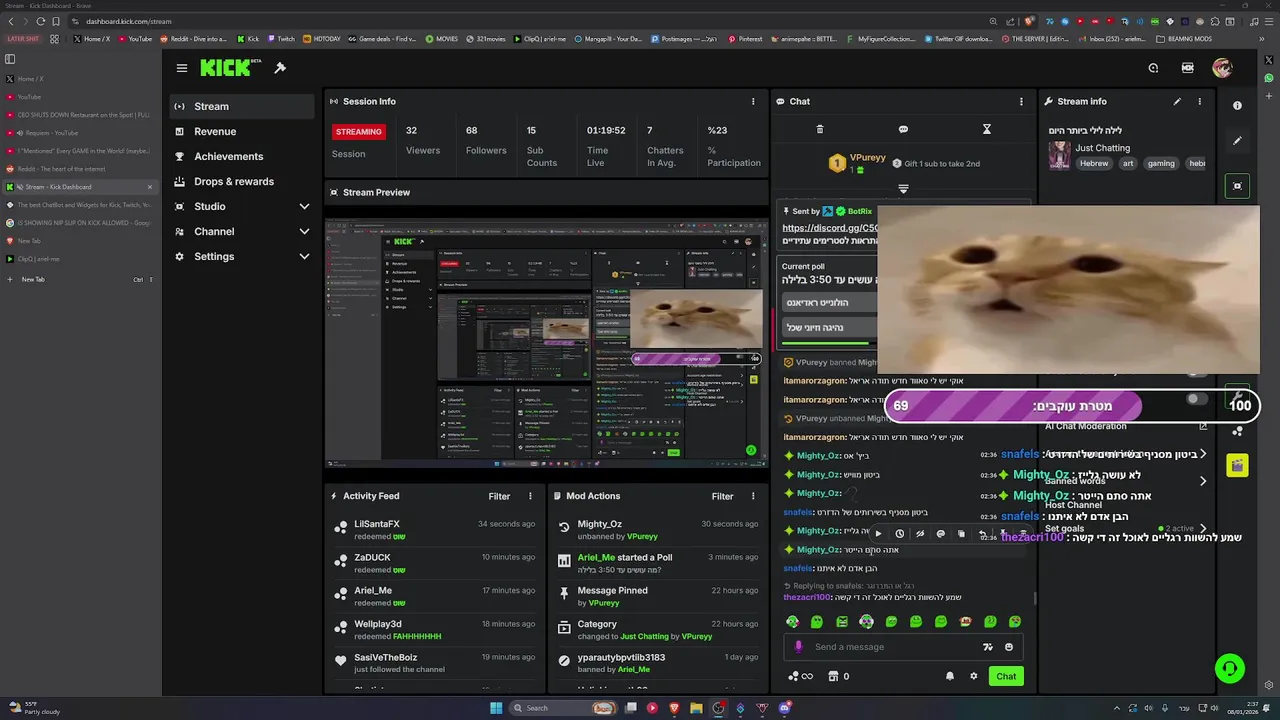The height and width of the screenshot is (720, 1280).
Task: Switch to YouTube tab in browser sidebar
Action: pos(78,97)
